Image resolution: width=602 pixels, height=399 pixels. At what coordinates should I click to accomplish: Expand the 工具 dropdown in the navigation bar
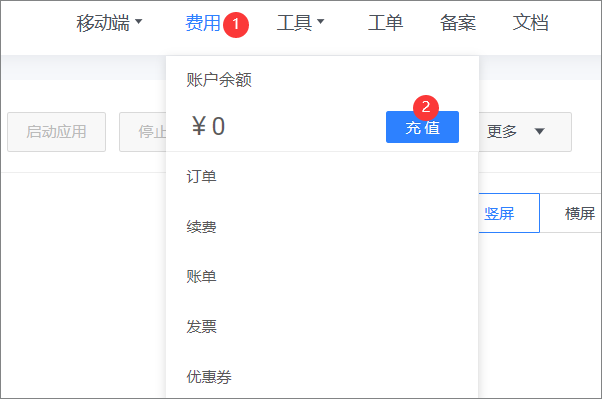pyautogui.click(x=300, y=23)
